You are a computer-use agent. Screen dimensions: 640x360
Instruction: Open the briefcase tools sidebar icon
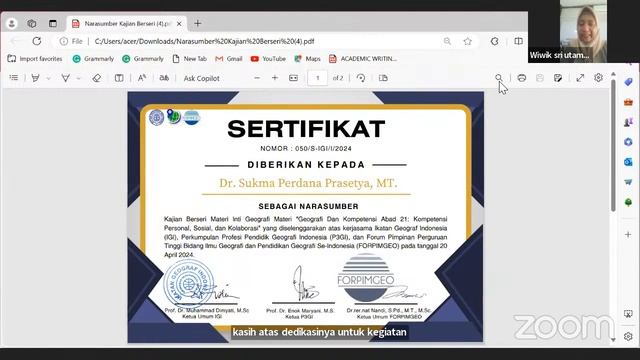pos(628,102)
